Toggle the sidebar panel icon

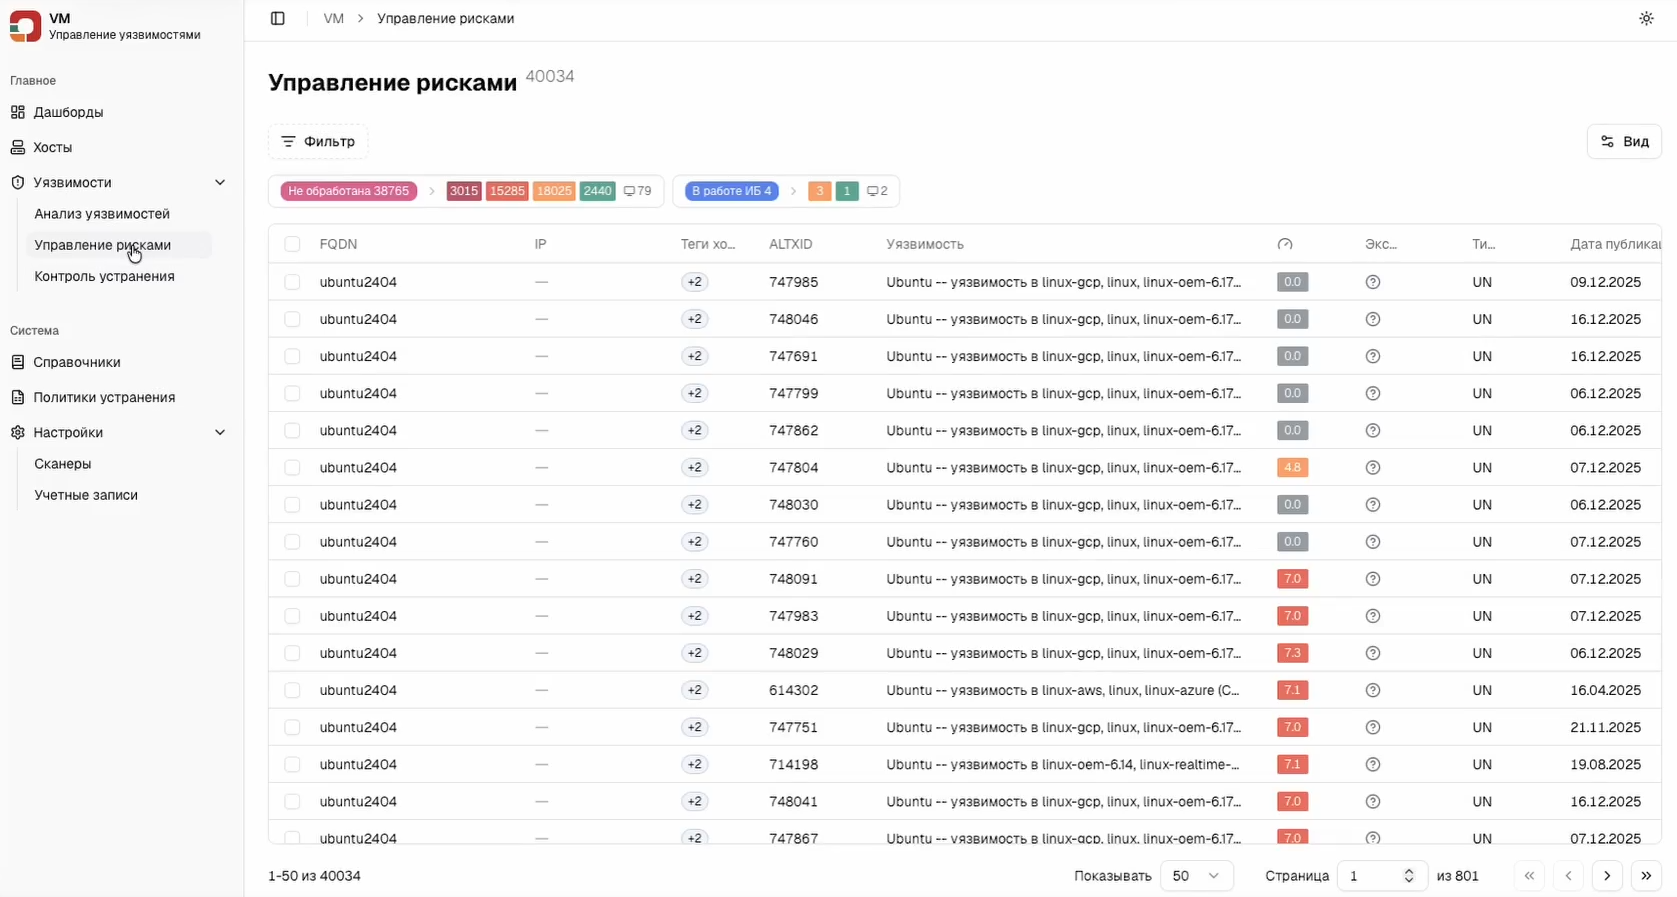click(278, 19)
